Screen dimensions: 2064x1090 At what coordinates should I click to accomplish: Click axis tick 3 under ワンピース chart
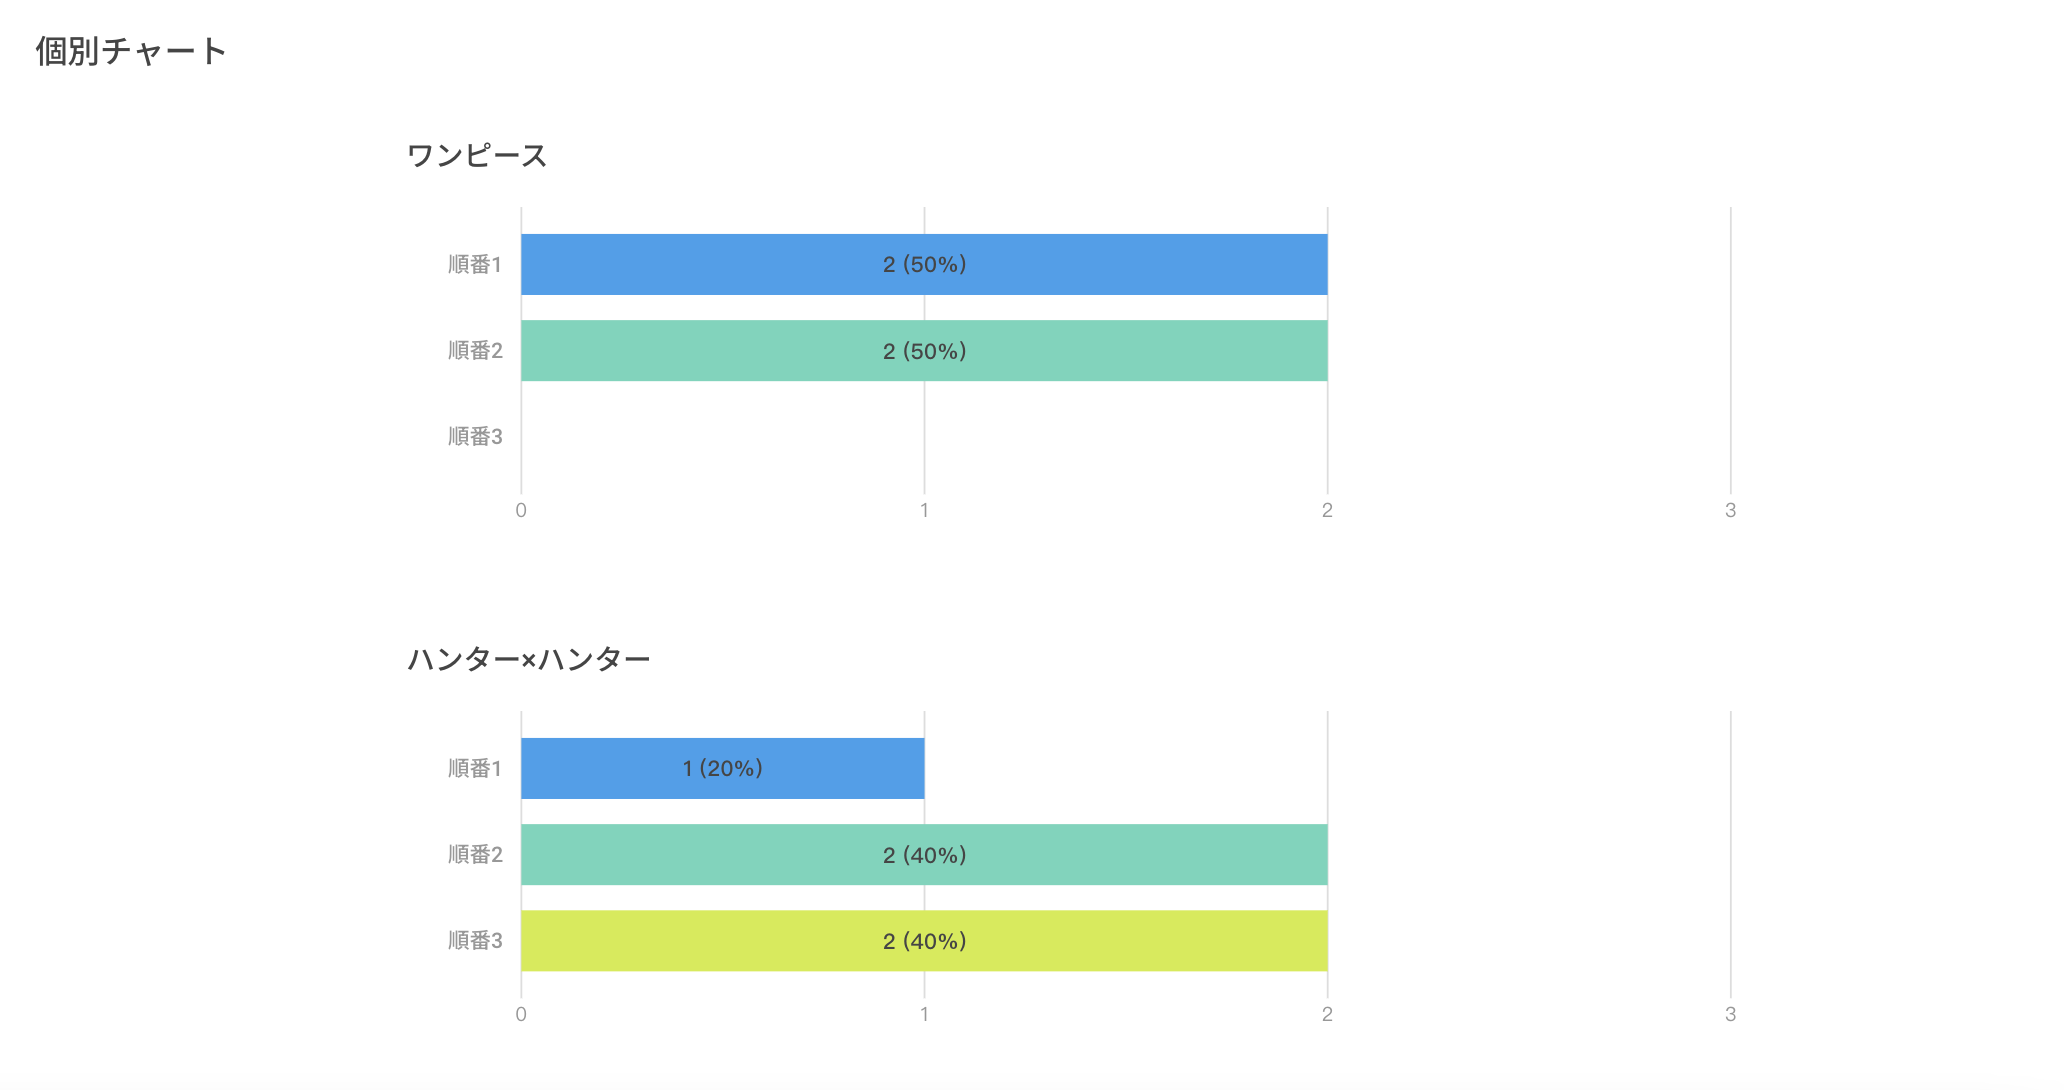(x=1730, y=511)
